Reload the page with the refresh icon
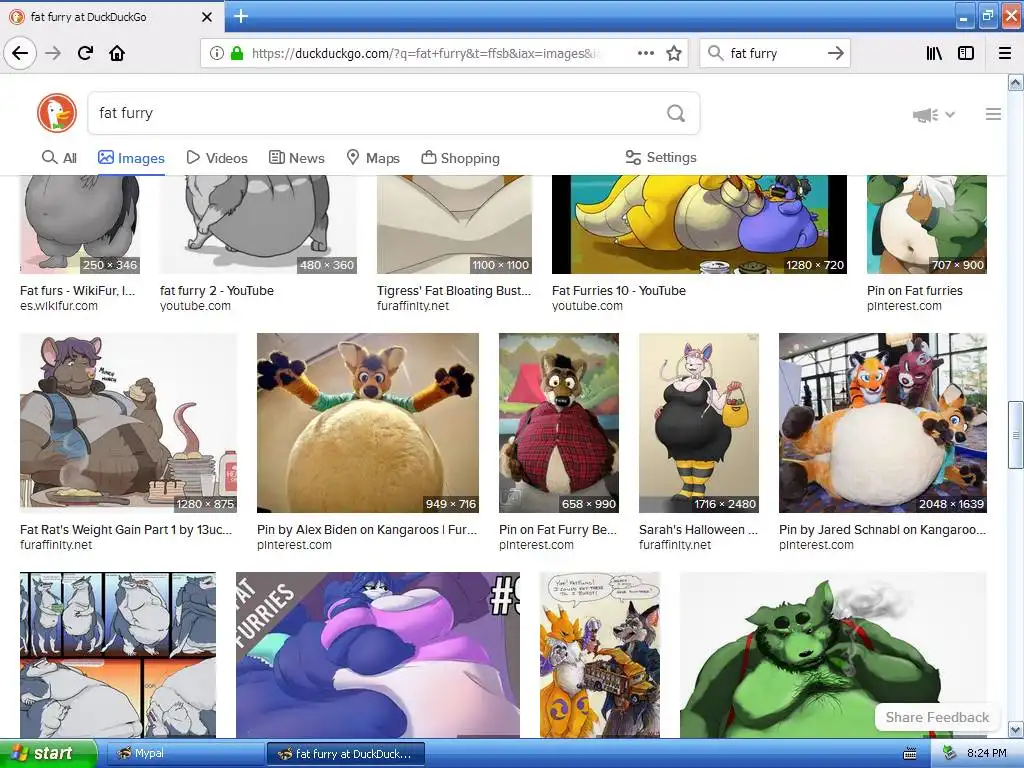Screen dimensions: 1024x768 click(85, 53)
